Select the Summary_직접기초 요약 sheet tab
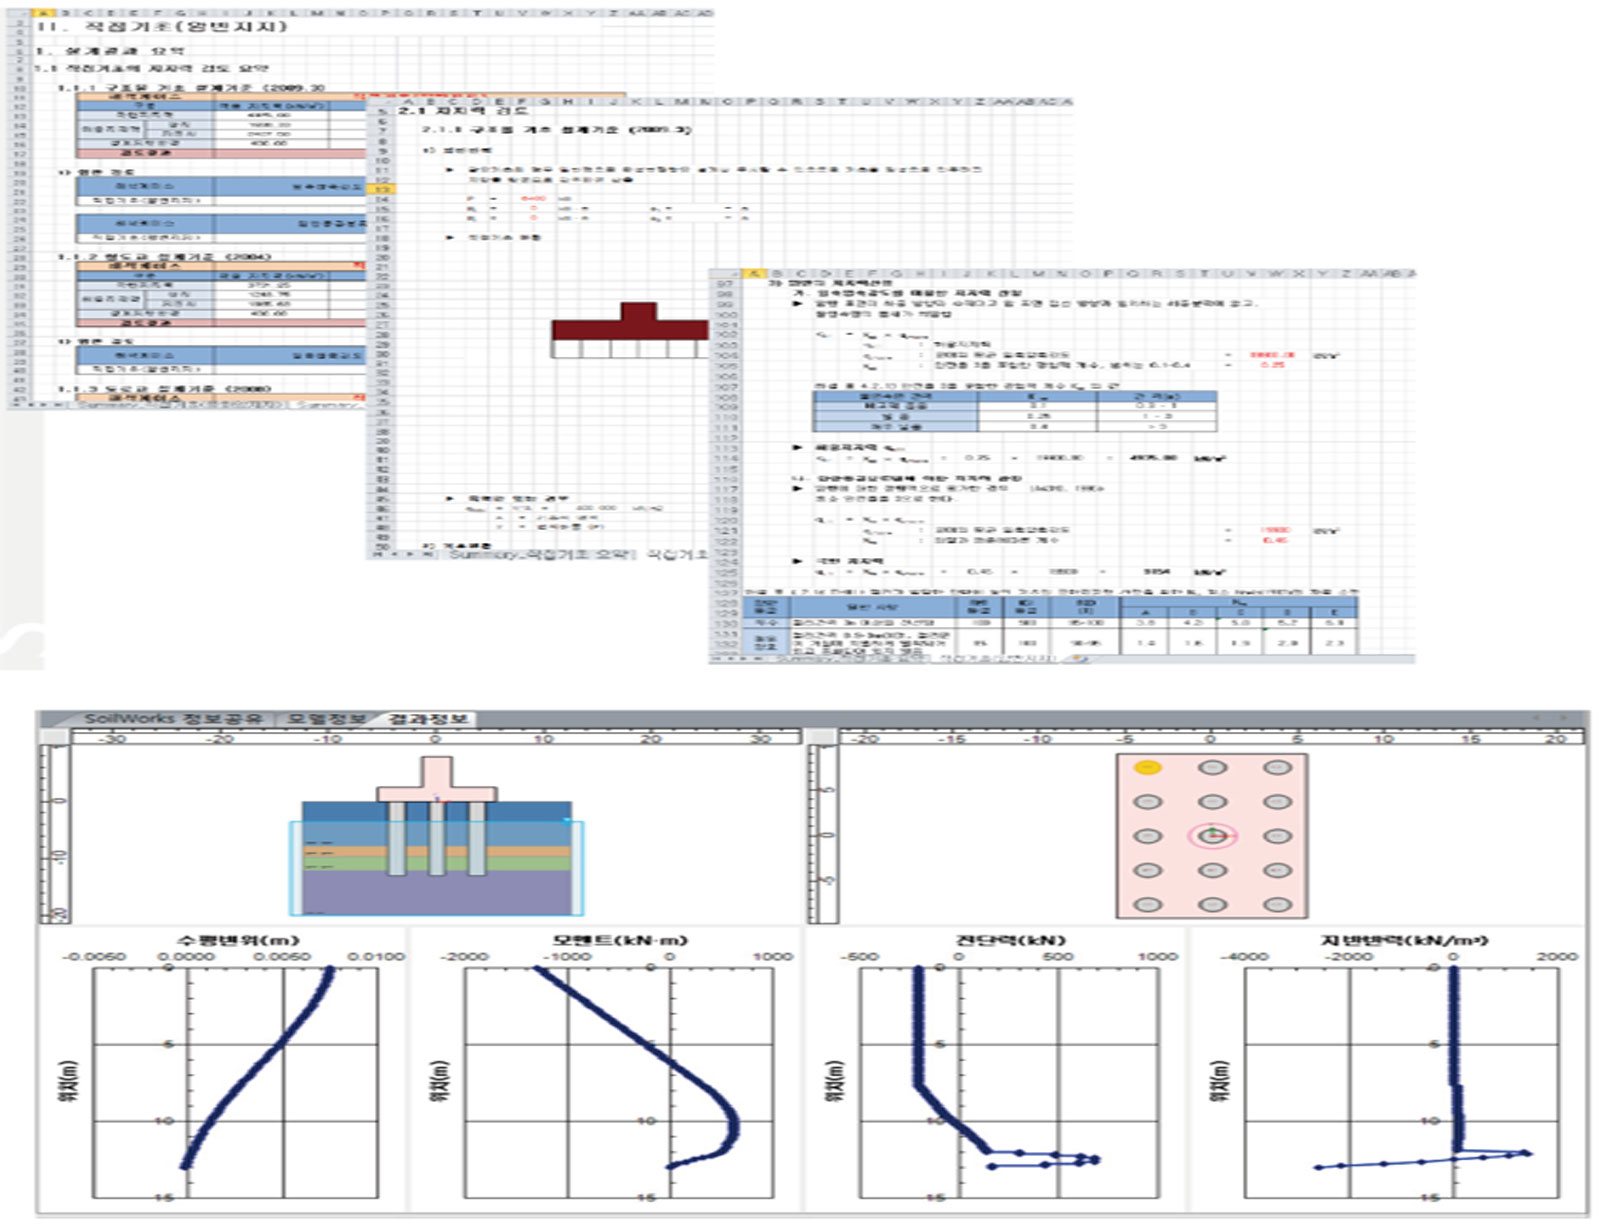 [x=540, y=554]
